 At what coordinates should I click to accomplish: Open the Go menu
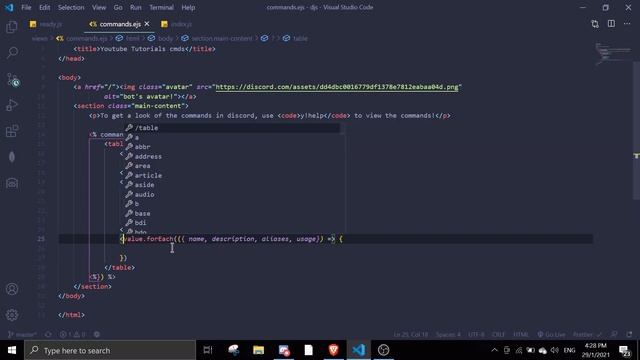[118, 7]
